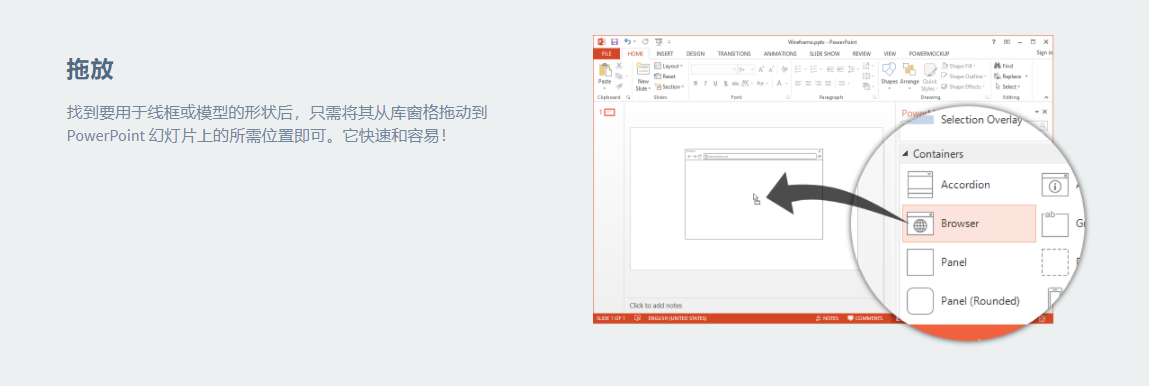
Task: Open the font name combo box
Action: point(714,70)
